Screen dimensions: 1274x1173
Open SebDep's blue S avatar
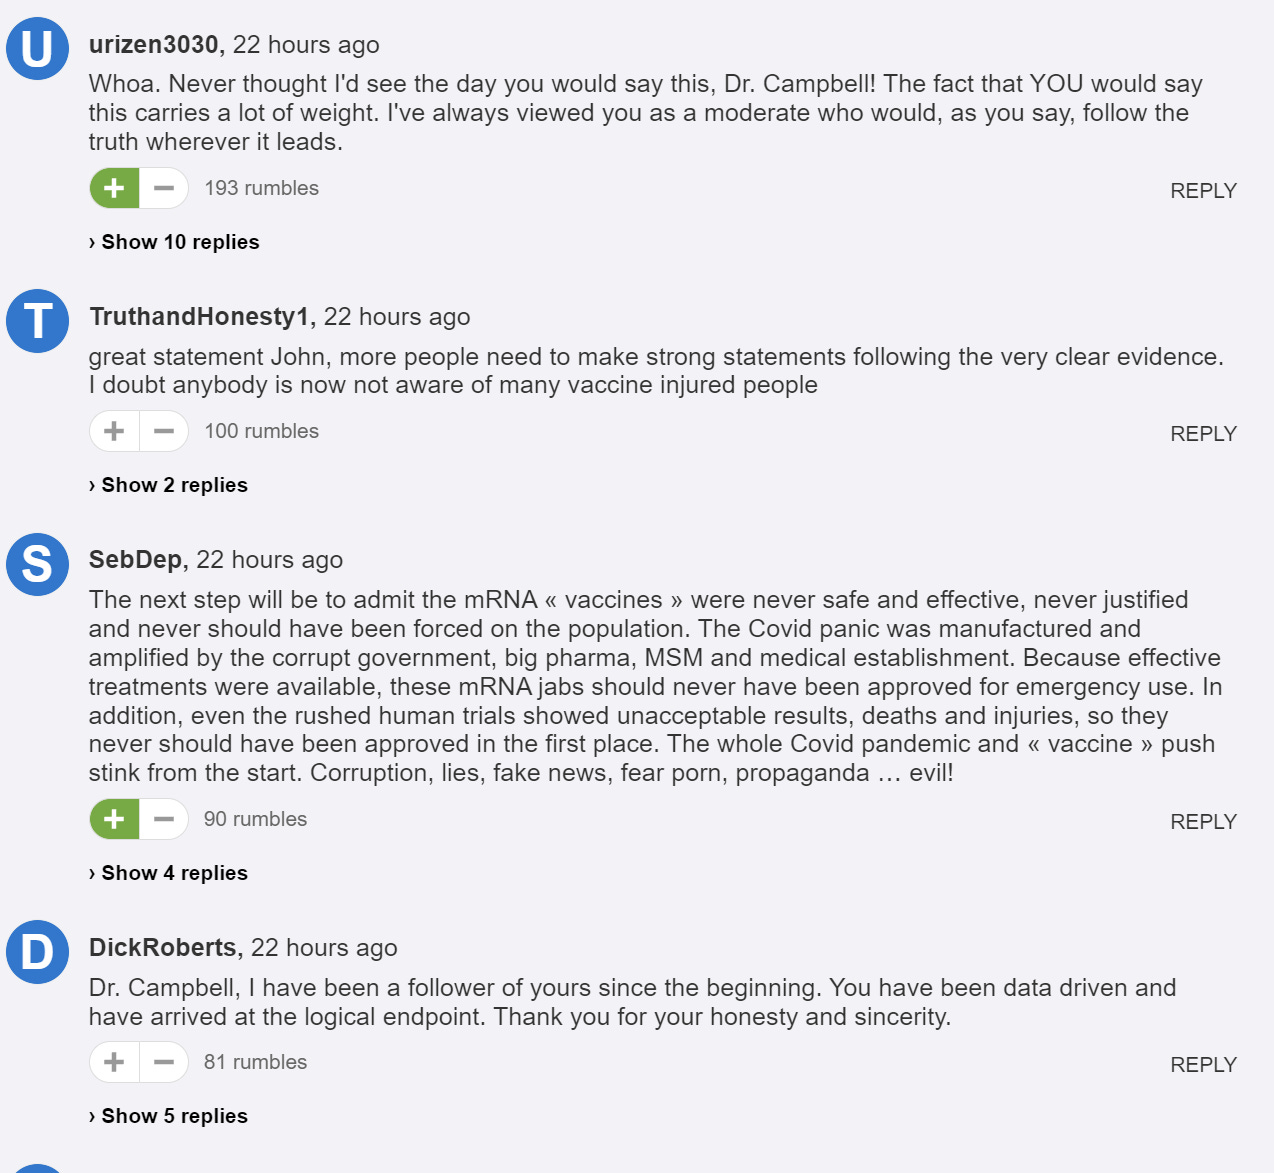click(x=38, y=564)
